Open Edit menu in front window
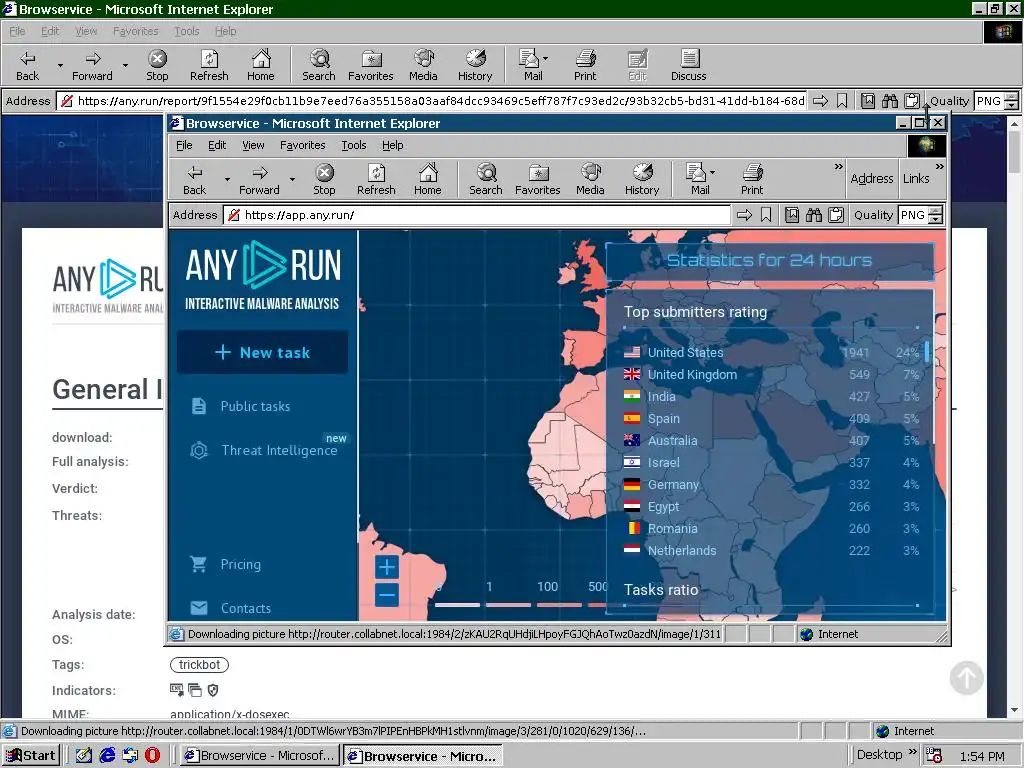 coord(217,145)
